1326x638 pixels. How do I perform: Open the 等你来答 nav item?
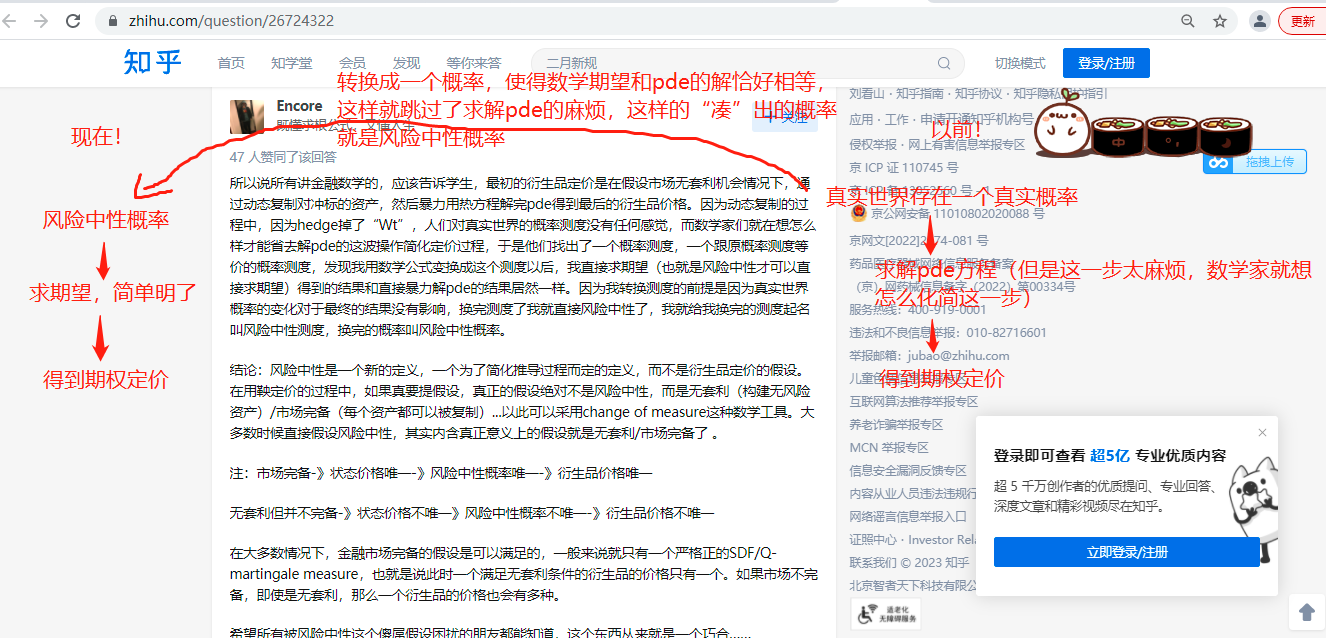[473, 63]
